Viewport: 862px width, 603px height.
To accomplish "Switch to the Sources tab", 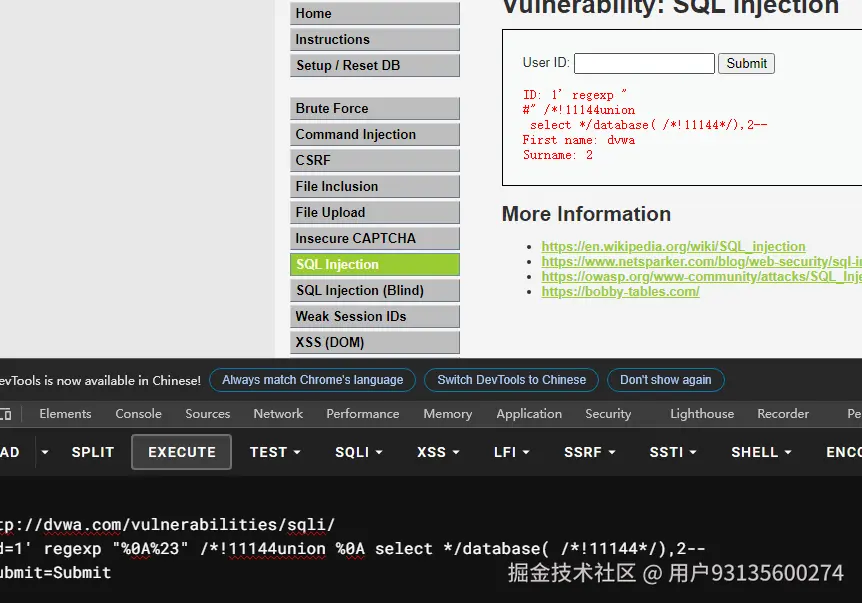I will (x=208, y=414).
